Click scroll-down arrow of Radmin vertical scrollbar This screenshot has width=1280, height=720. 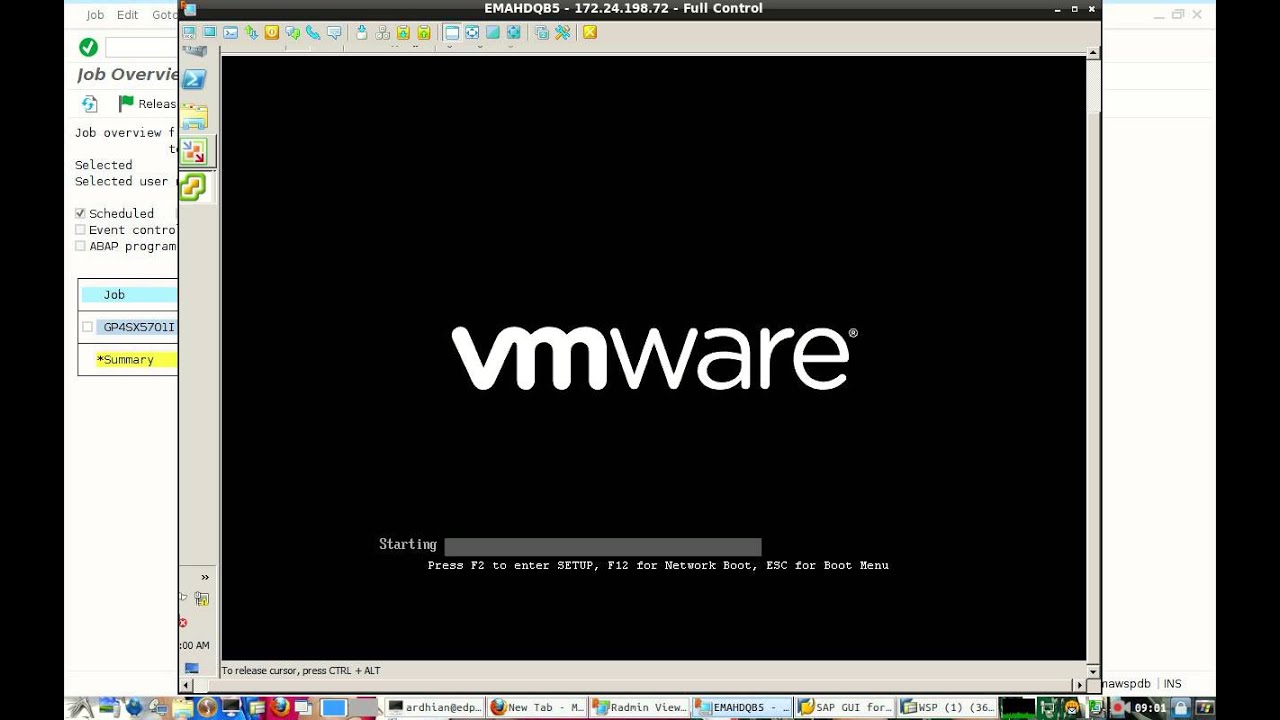pos(1093,671)
